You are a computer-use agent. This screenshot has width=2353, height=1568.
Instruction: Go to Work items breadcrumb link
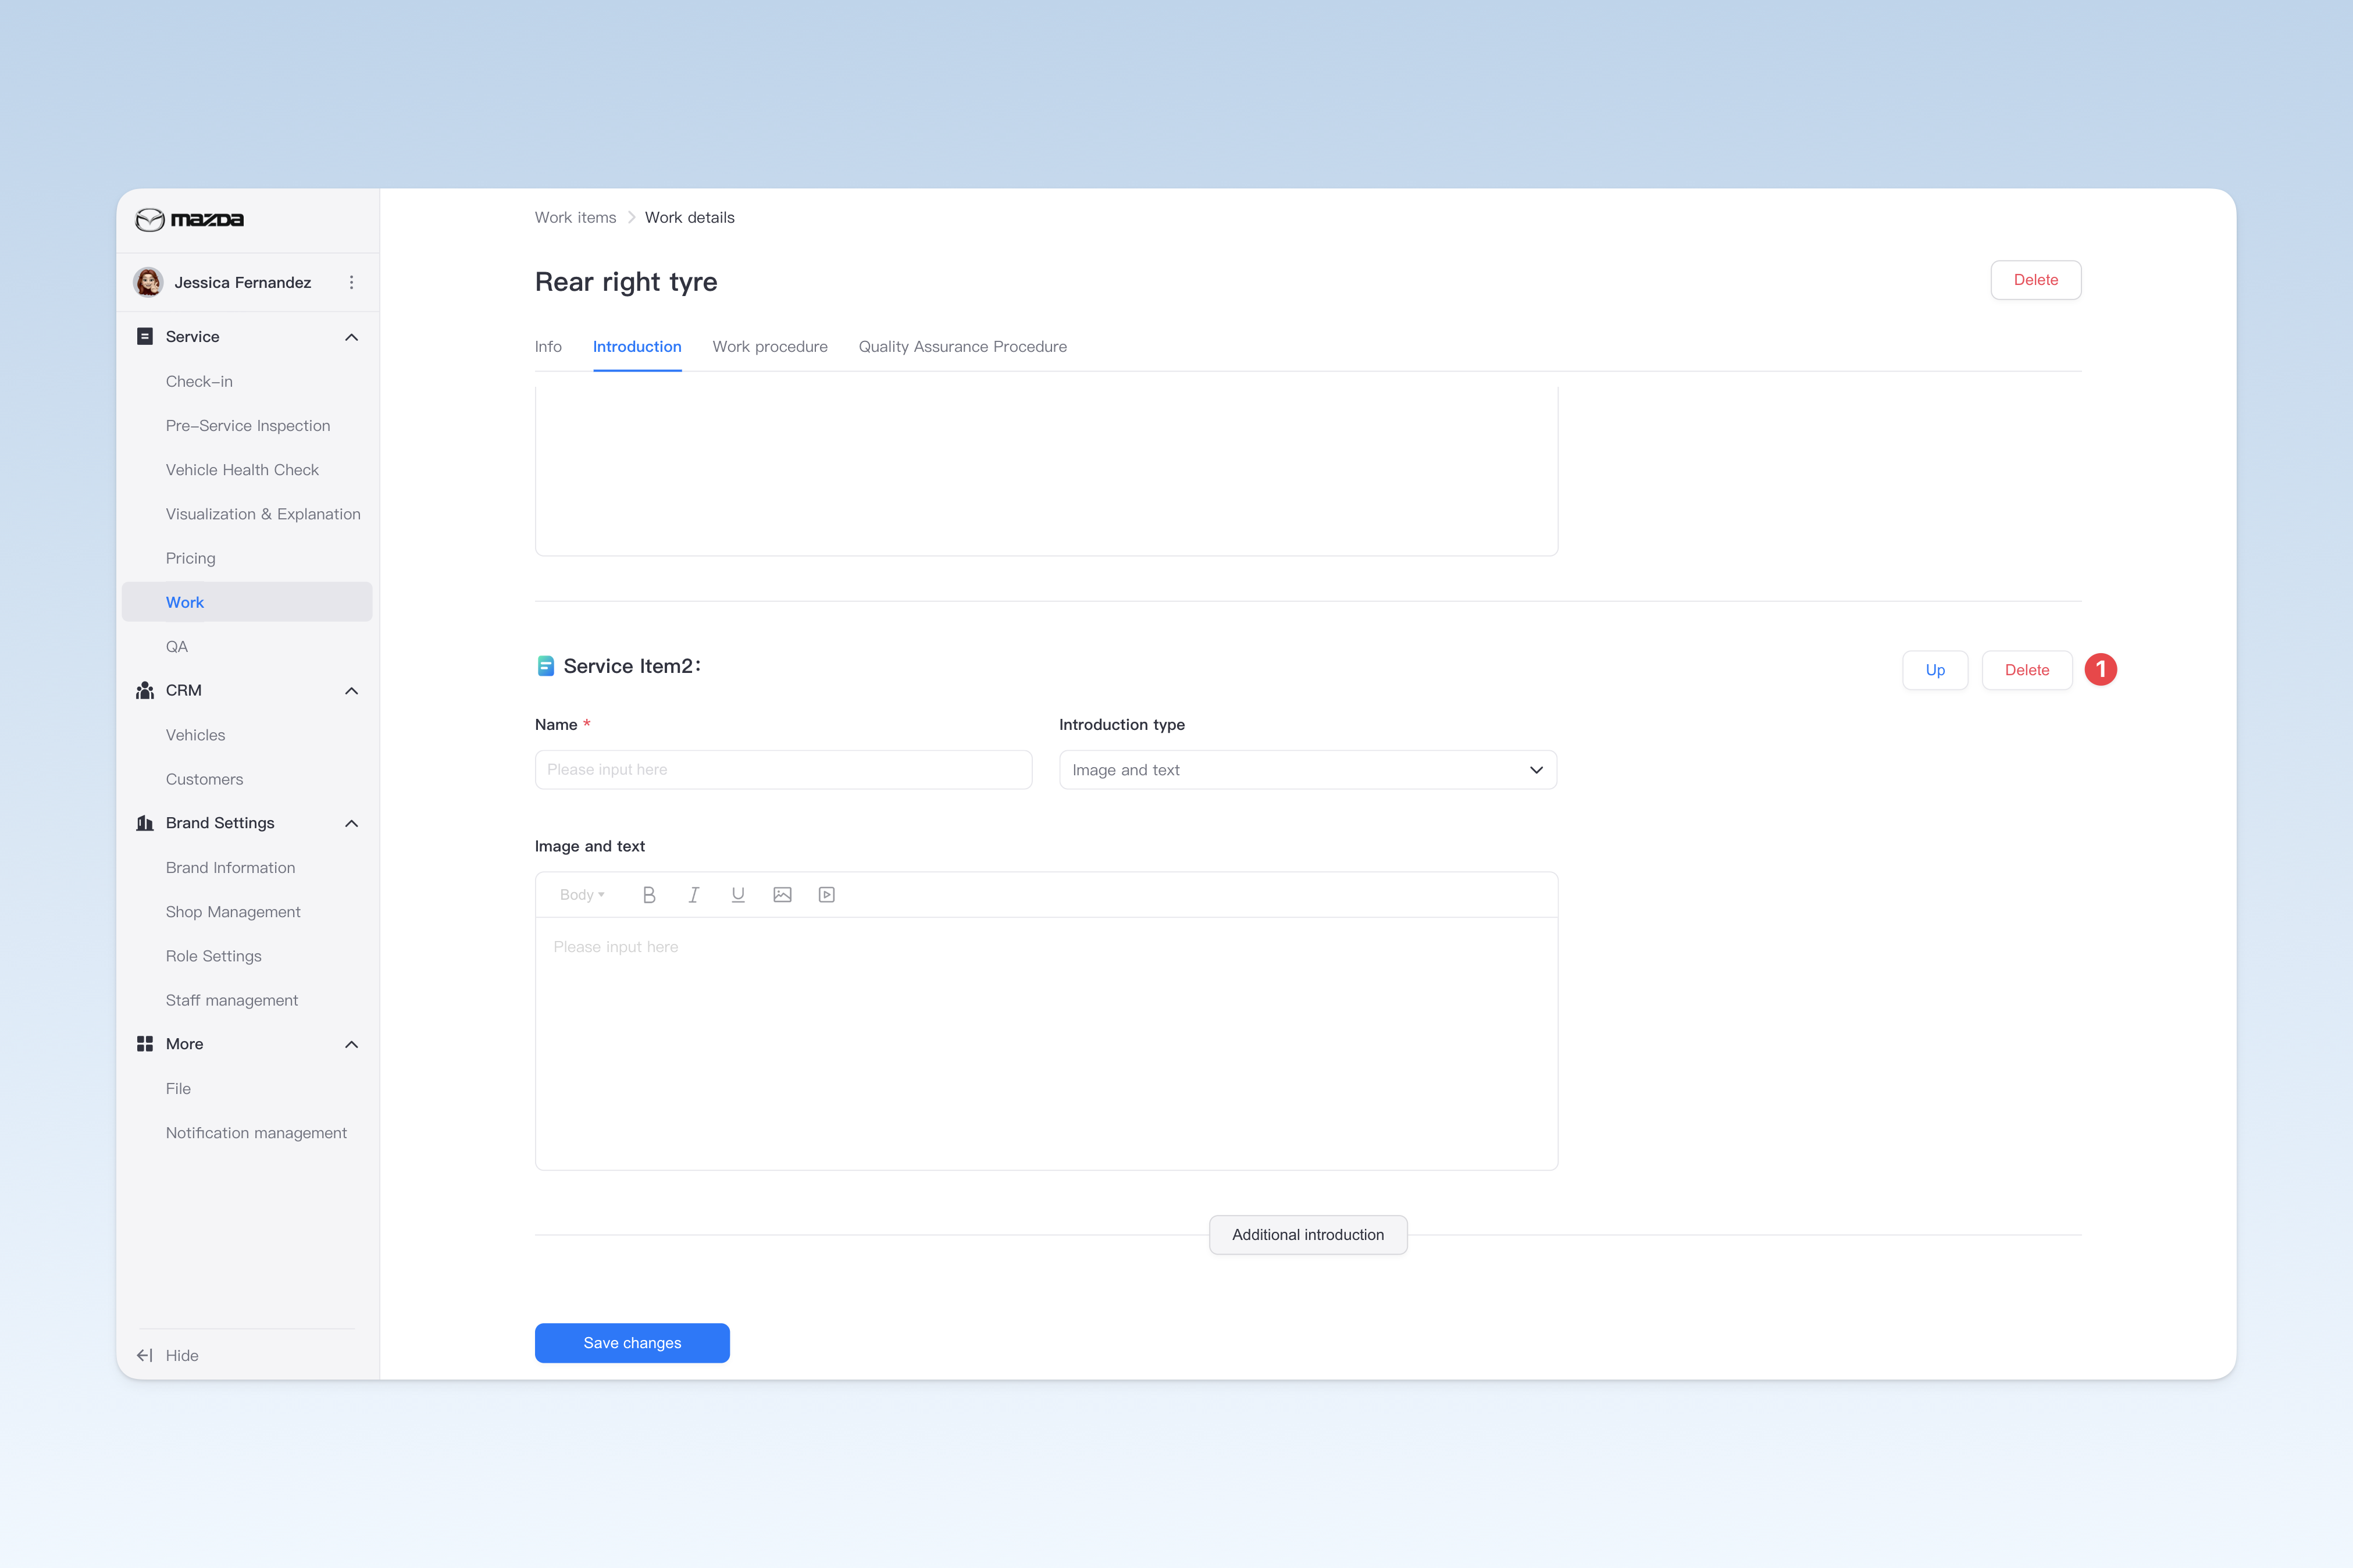click(x=575, y=218)
